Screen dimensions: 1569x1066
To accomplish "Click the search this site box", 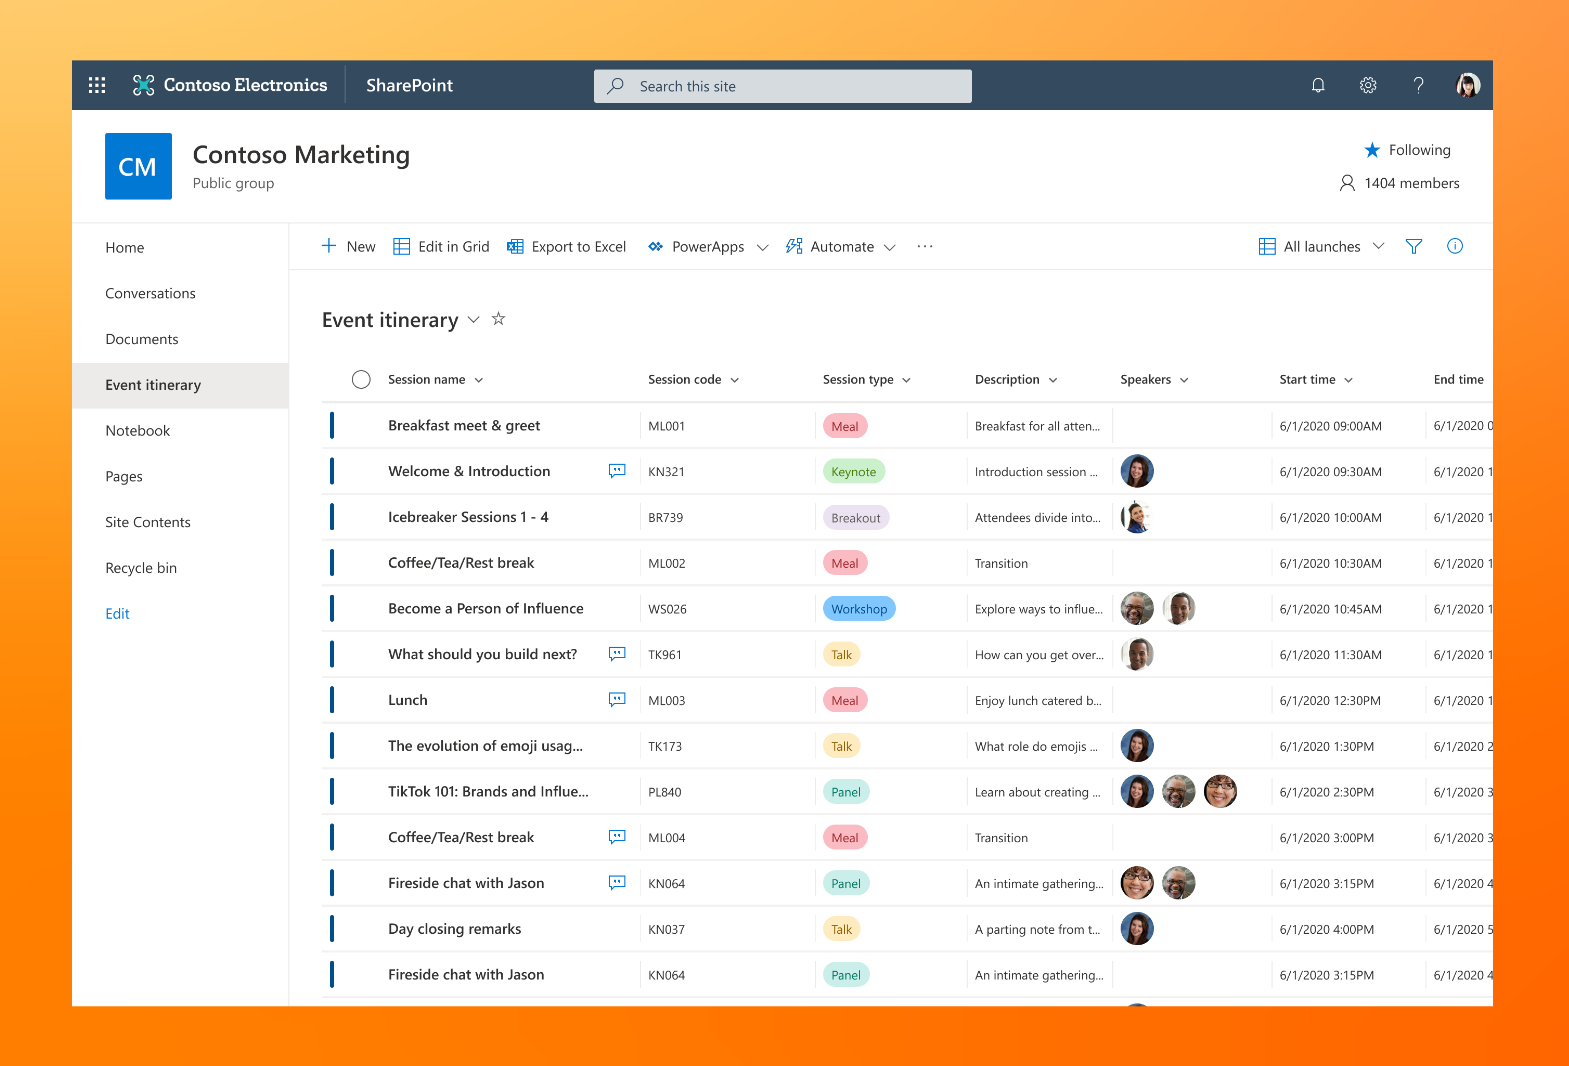I will (783, 86).
